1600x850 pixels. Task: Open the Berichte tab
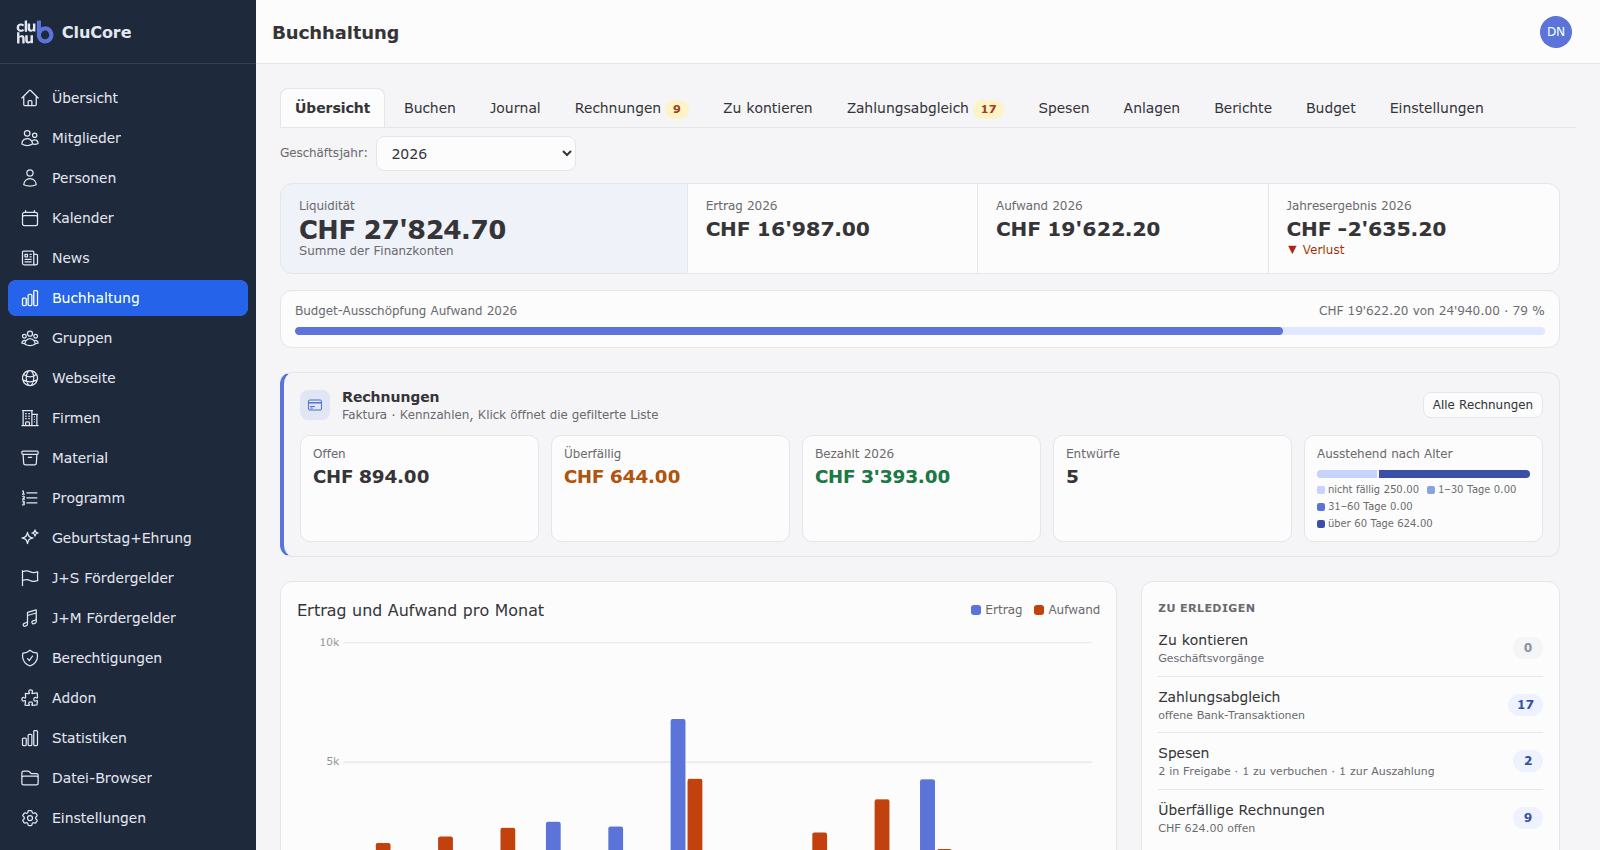click(x=1243, y=108)
